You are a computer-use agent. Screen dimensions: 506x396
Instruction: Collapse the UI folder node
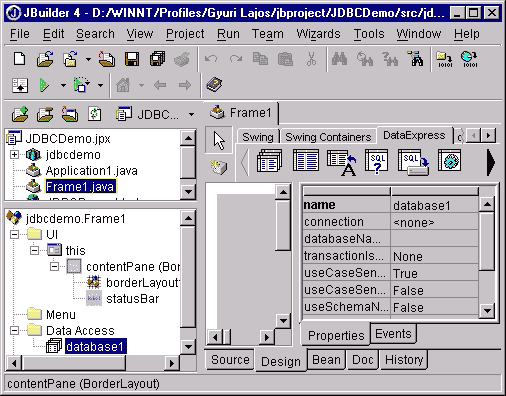point(14,234)
